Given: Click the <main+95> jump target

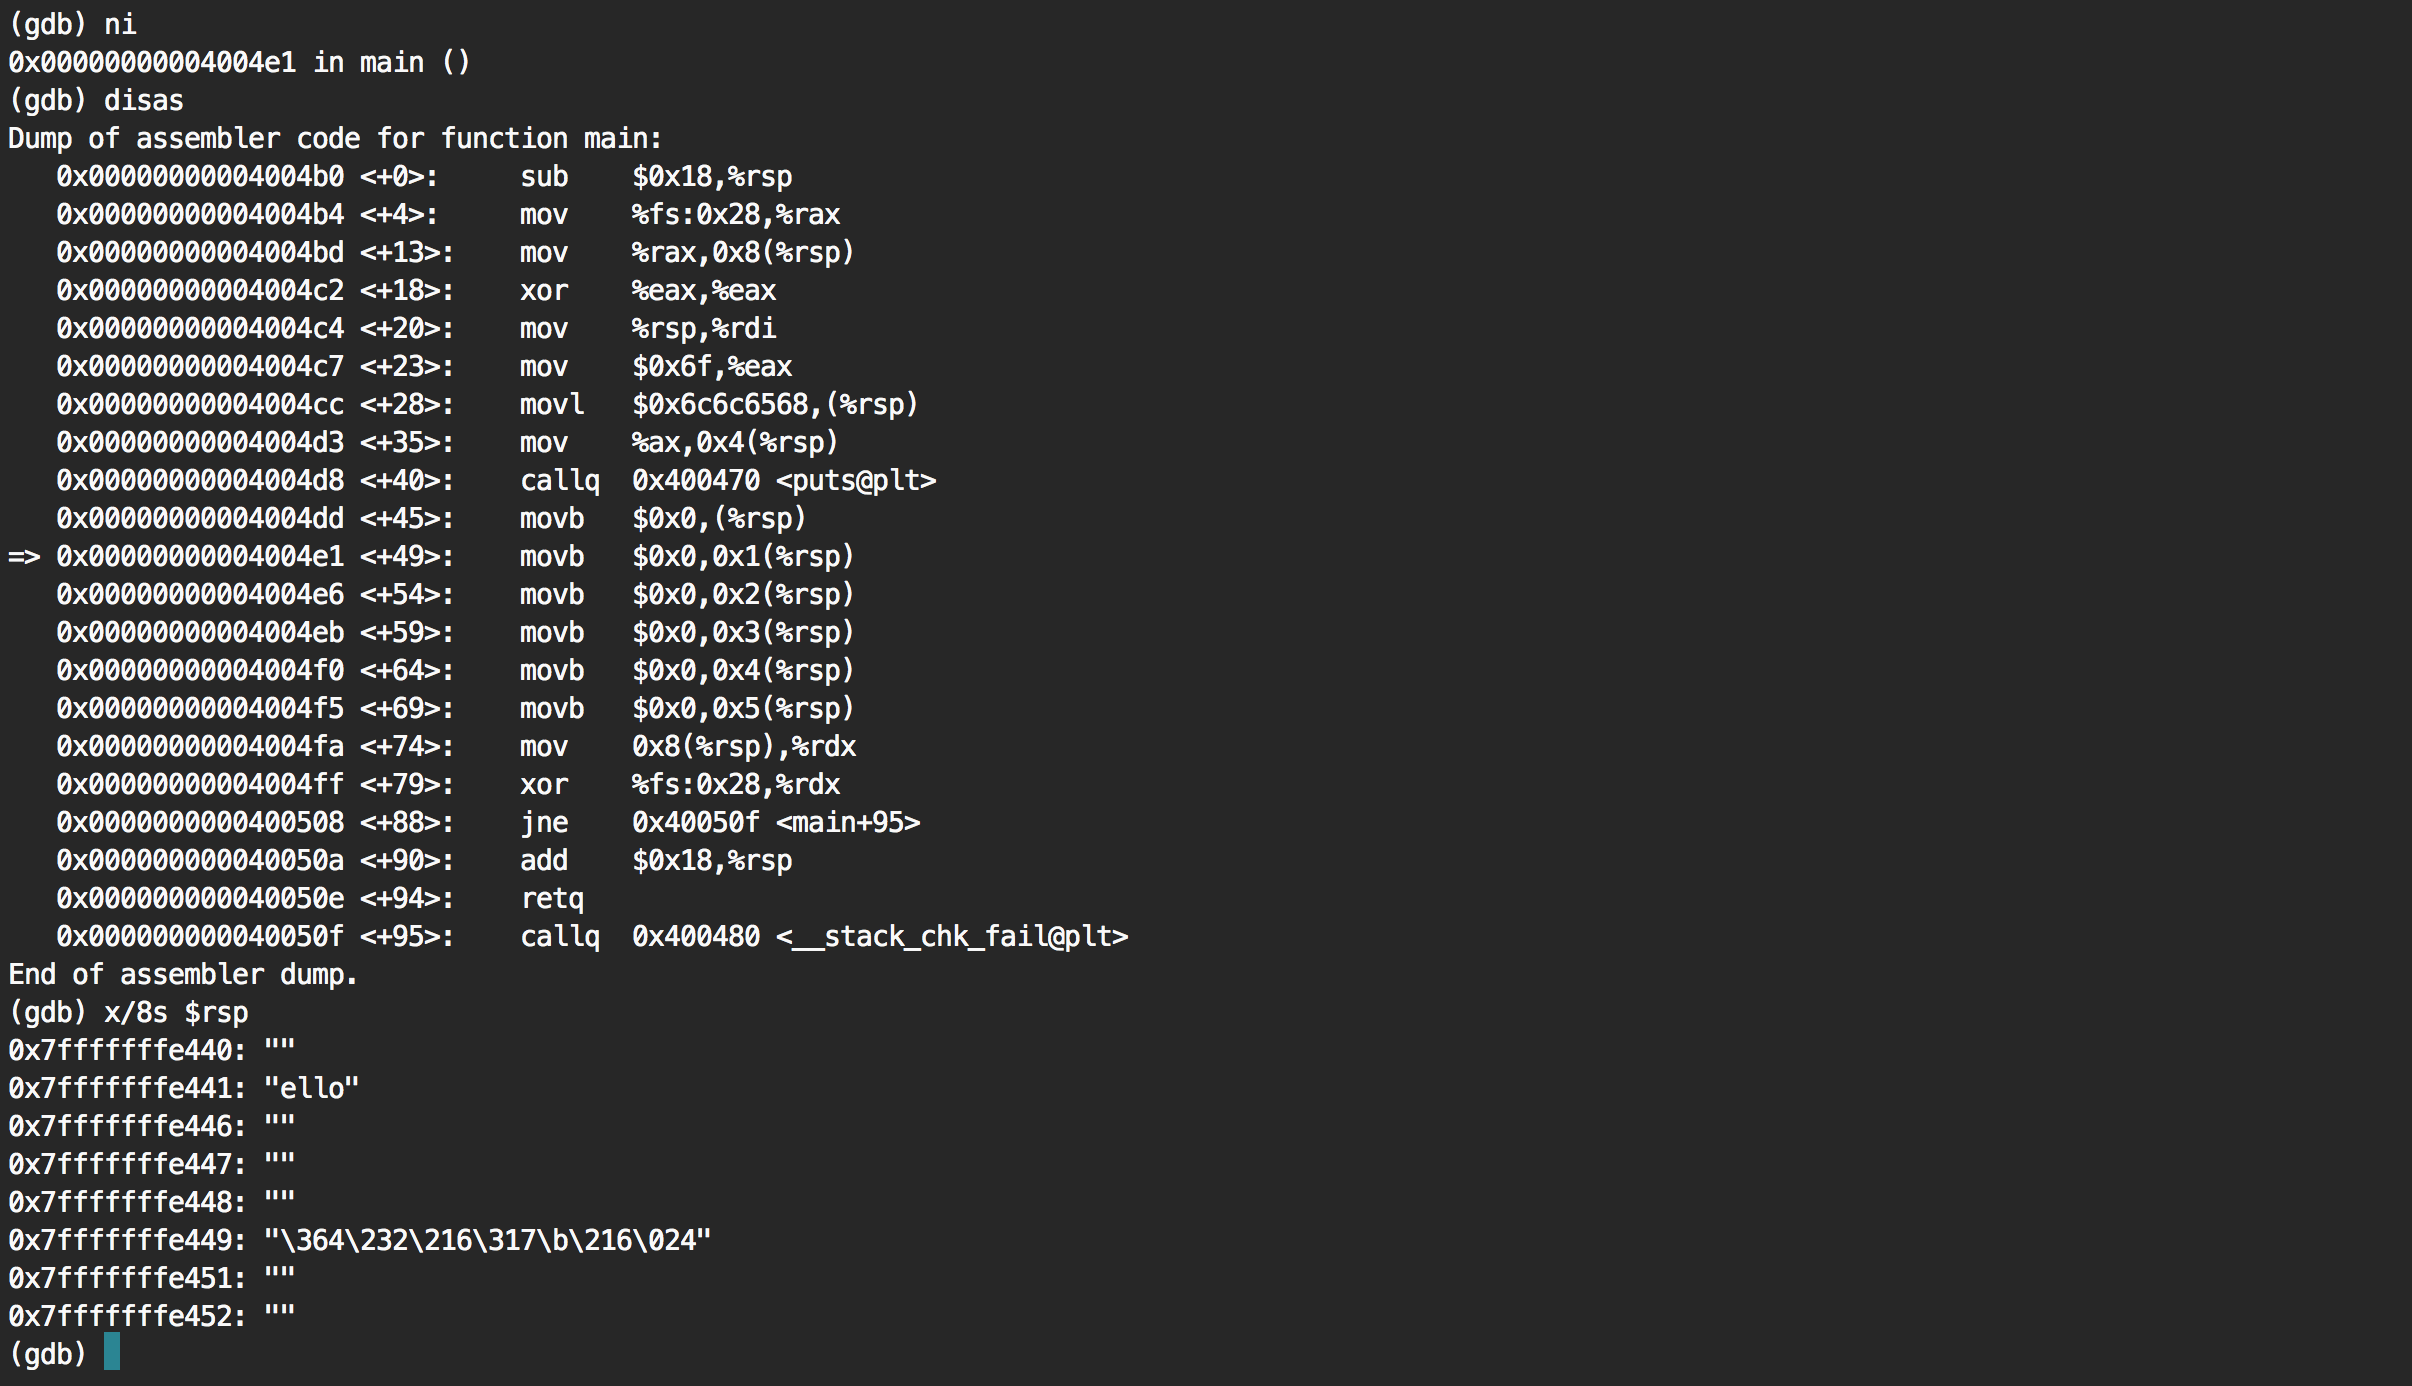Looking at the screenshot, I should 848,823.
